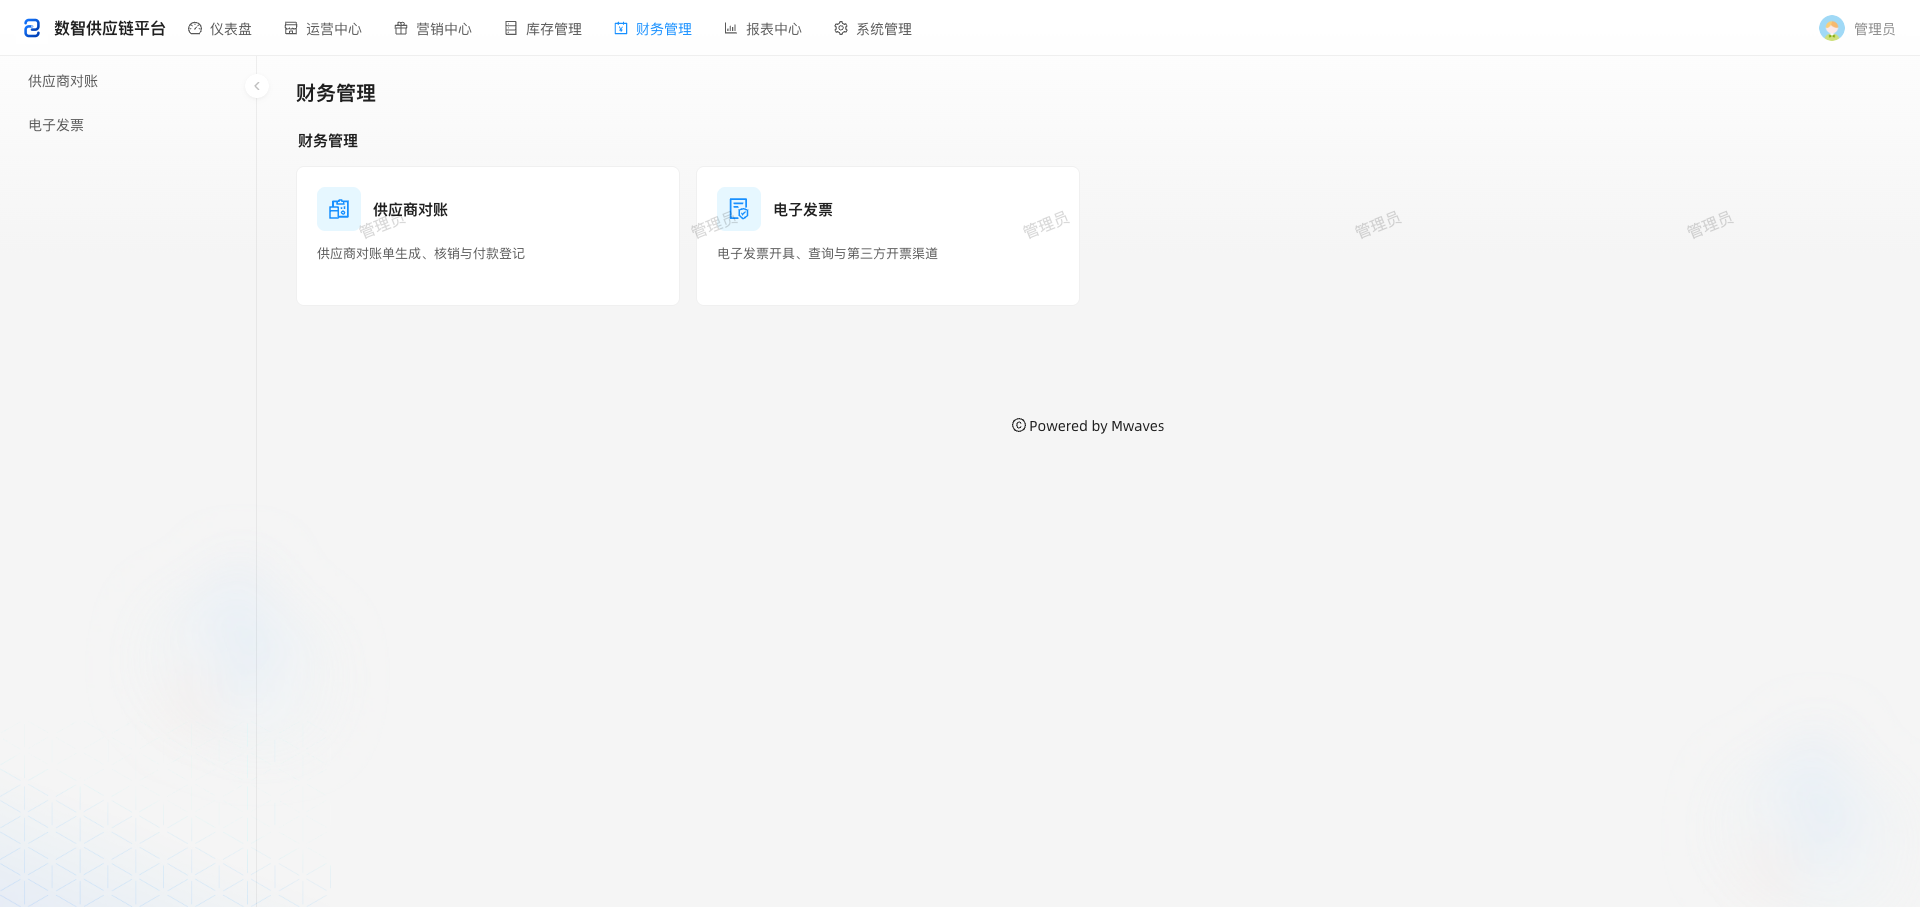The image size is (1920, 907).
Task: Click the 财务管理 section subtitle above the cards
Action: [328, 141]
